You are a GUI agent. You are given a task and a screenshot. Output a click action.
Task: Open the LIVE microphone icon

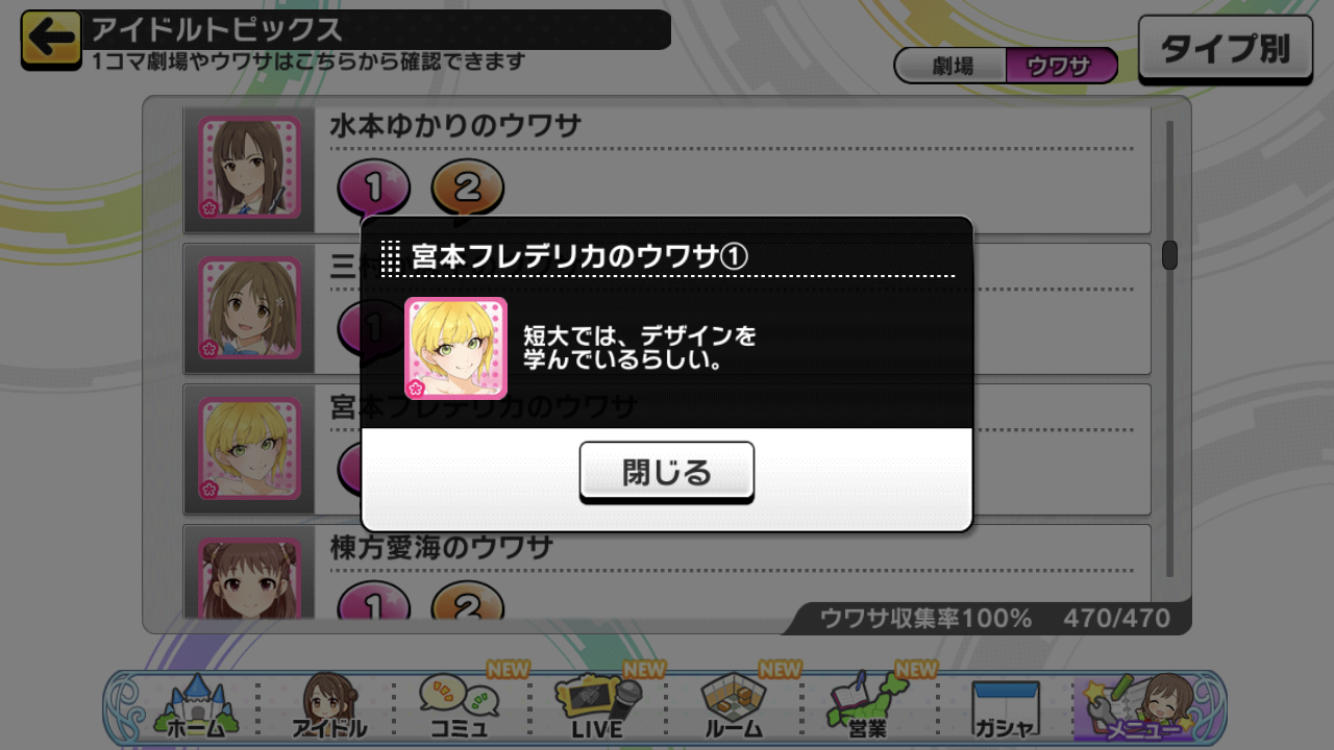(597, 706)
